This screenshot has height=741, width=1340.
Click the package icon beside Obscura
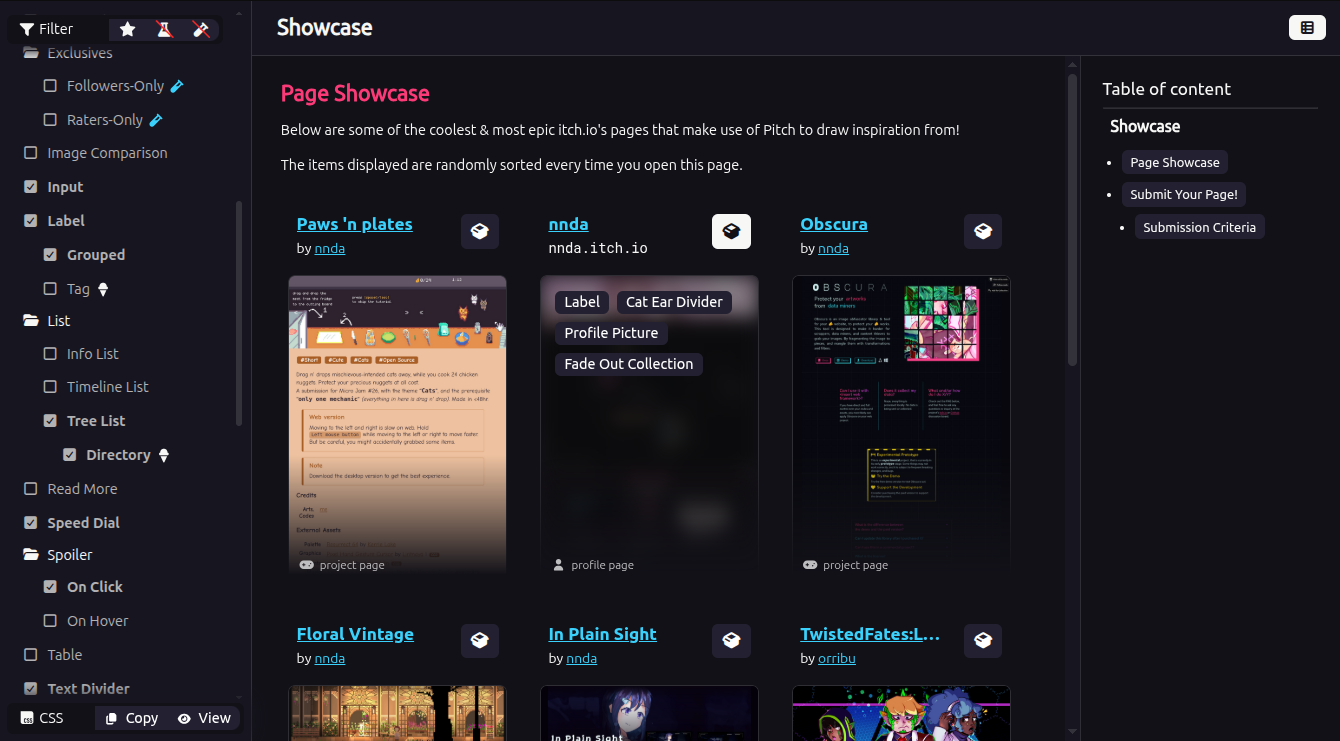(983, 231)
